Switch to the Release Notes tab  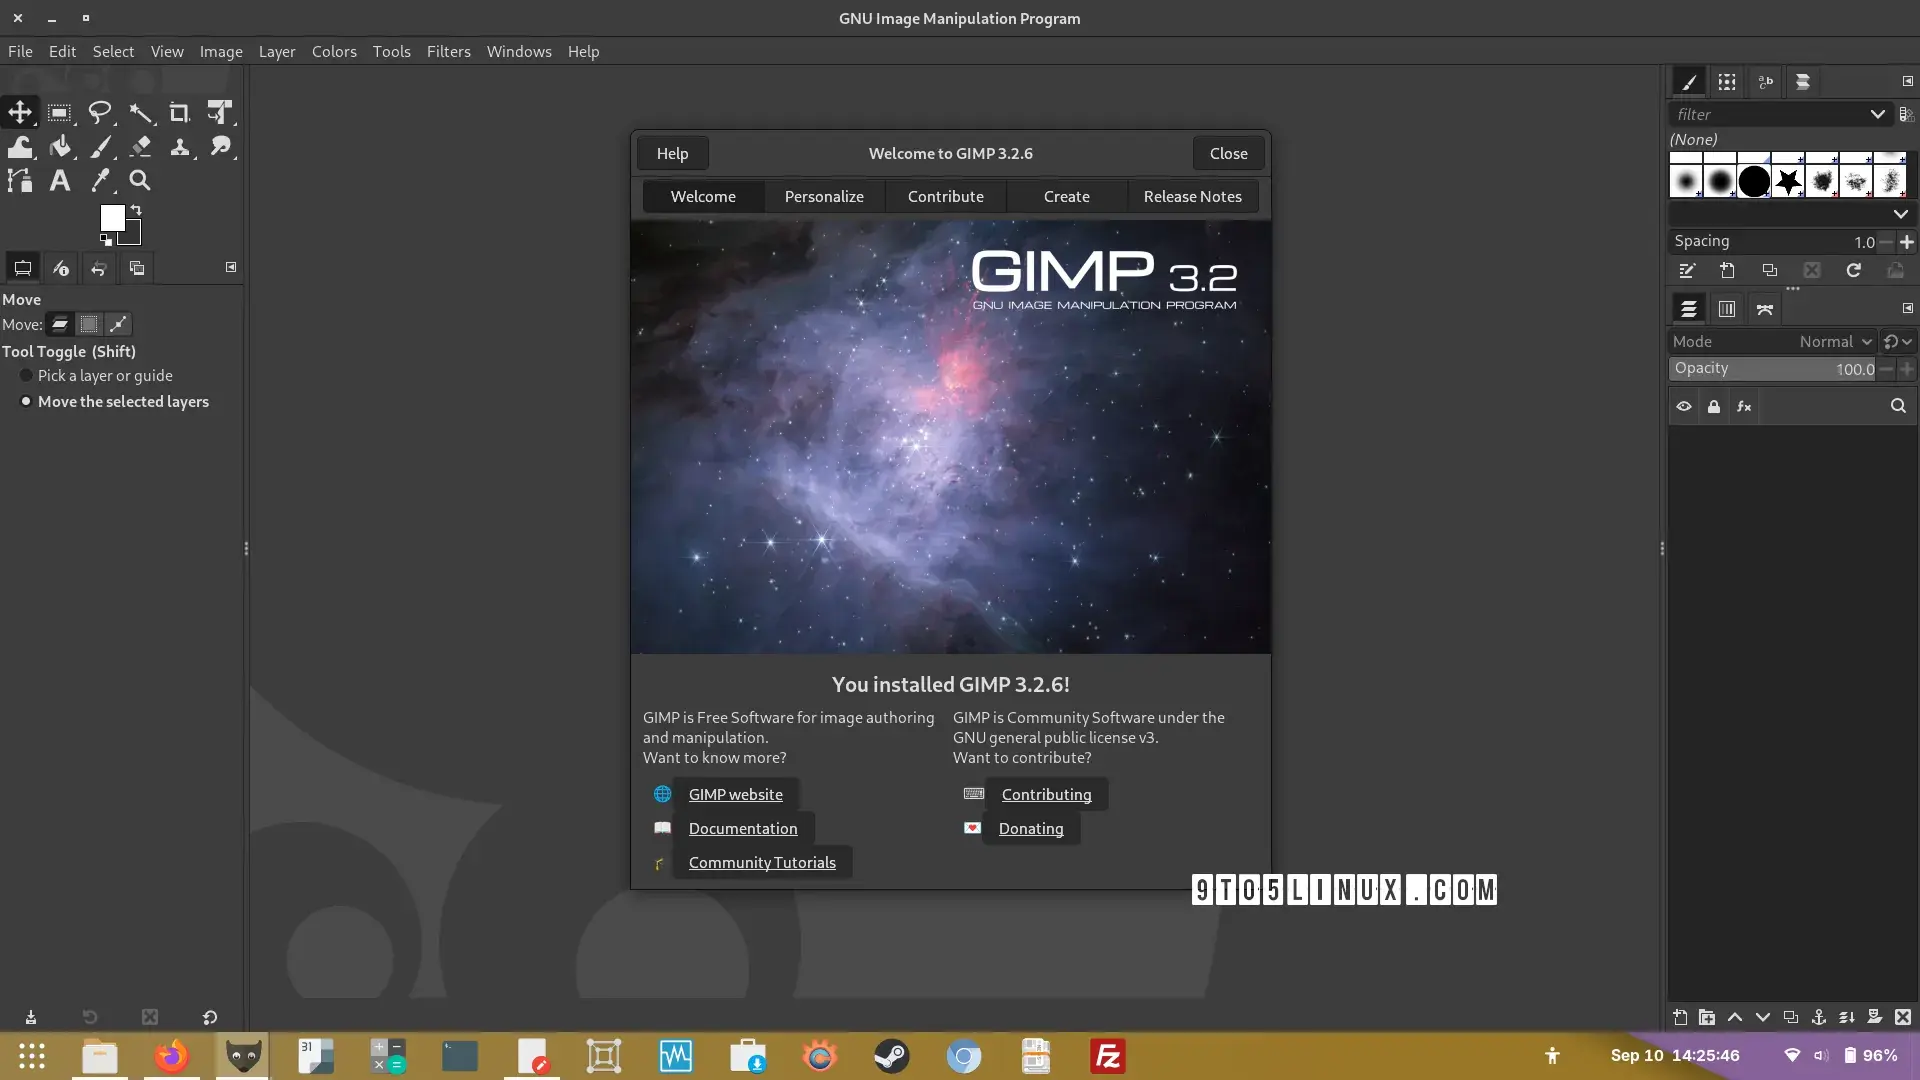[1192, 196]
